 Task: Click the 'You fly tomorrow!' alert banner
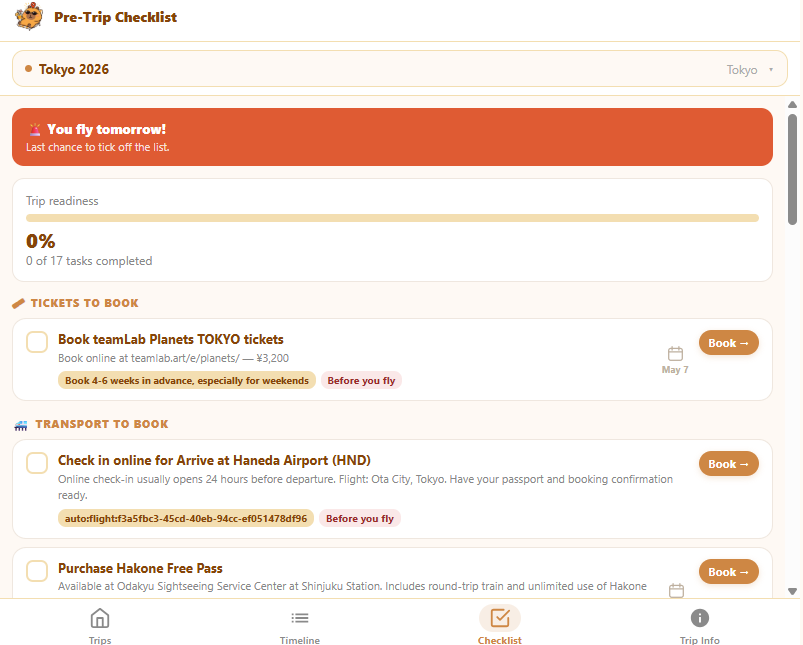click(392, 137)
